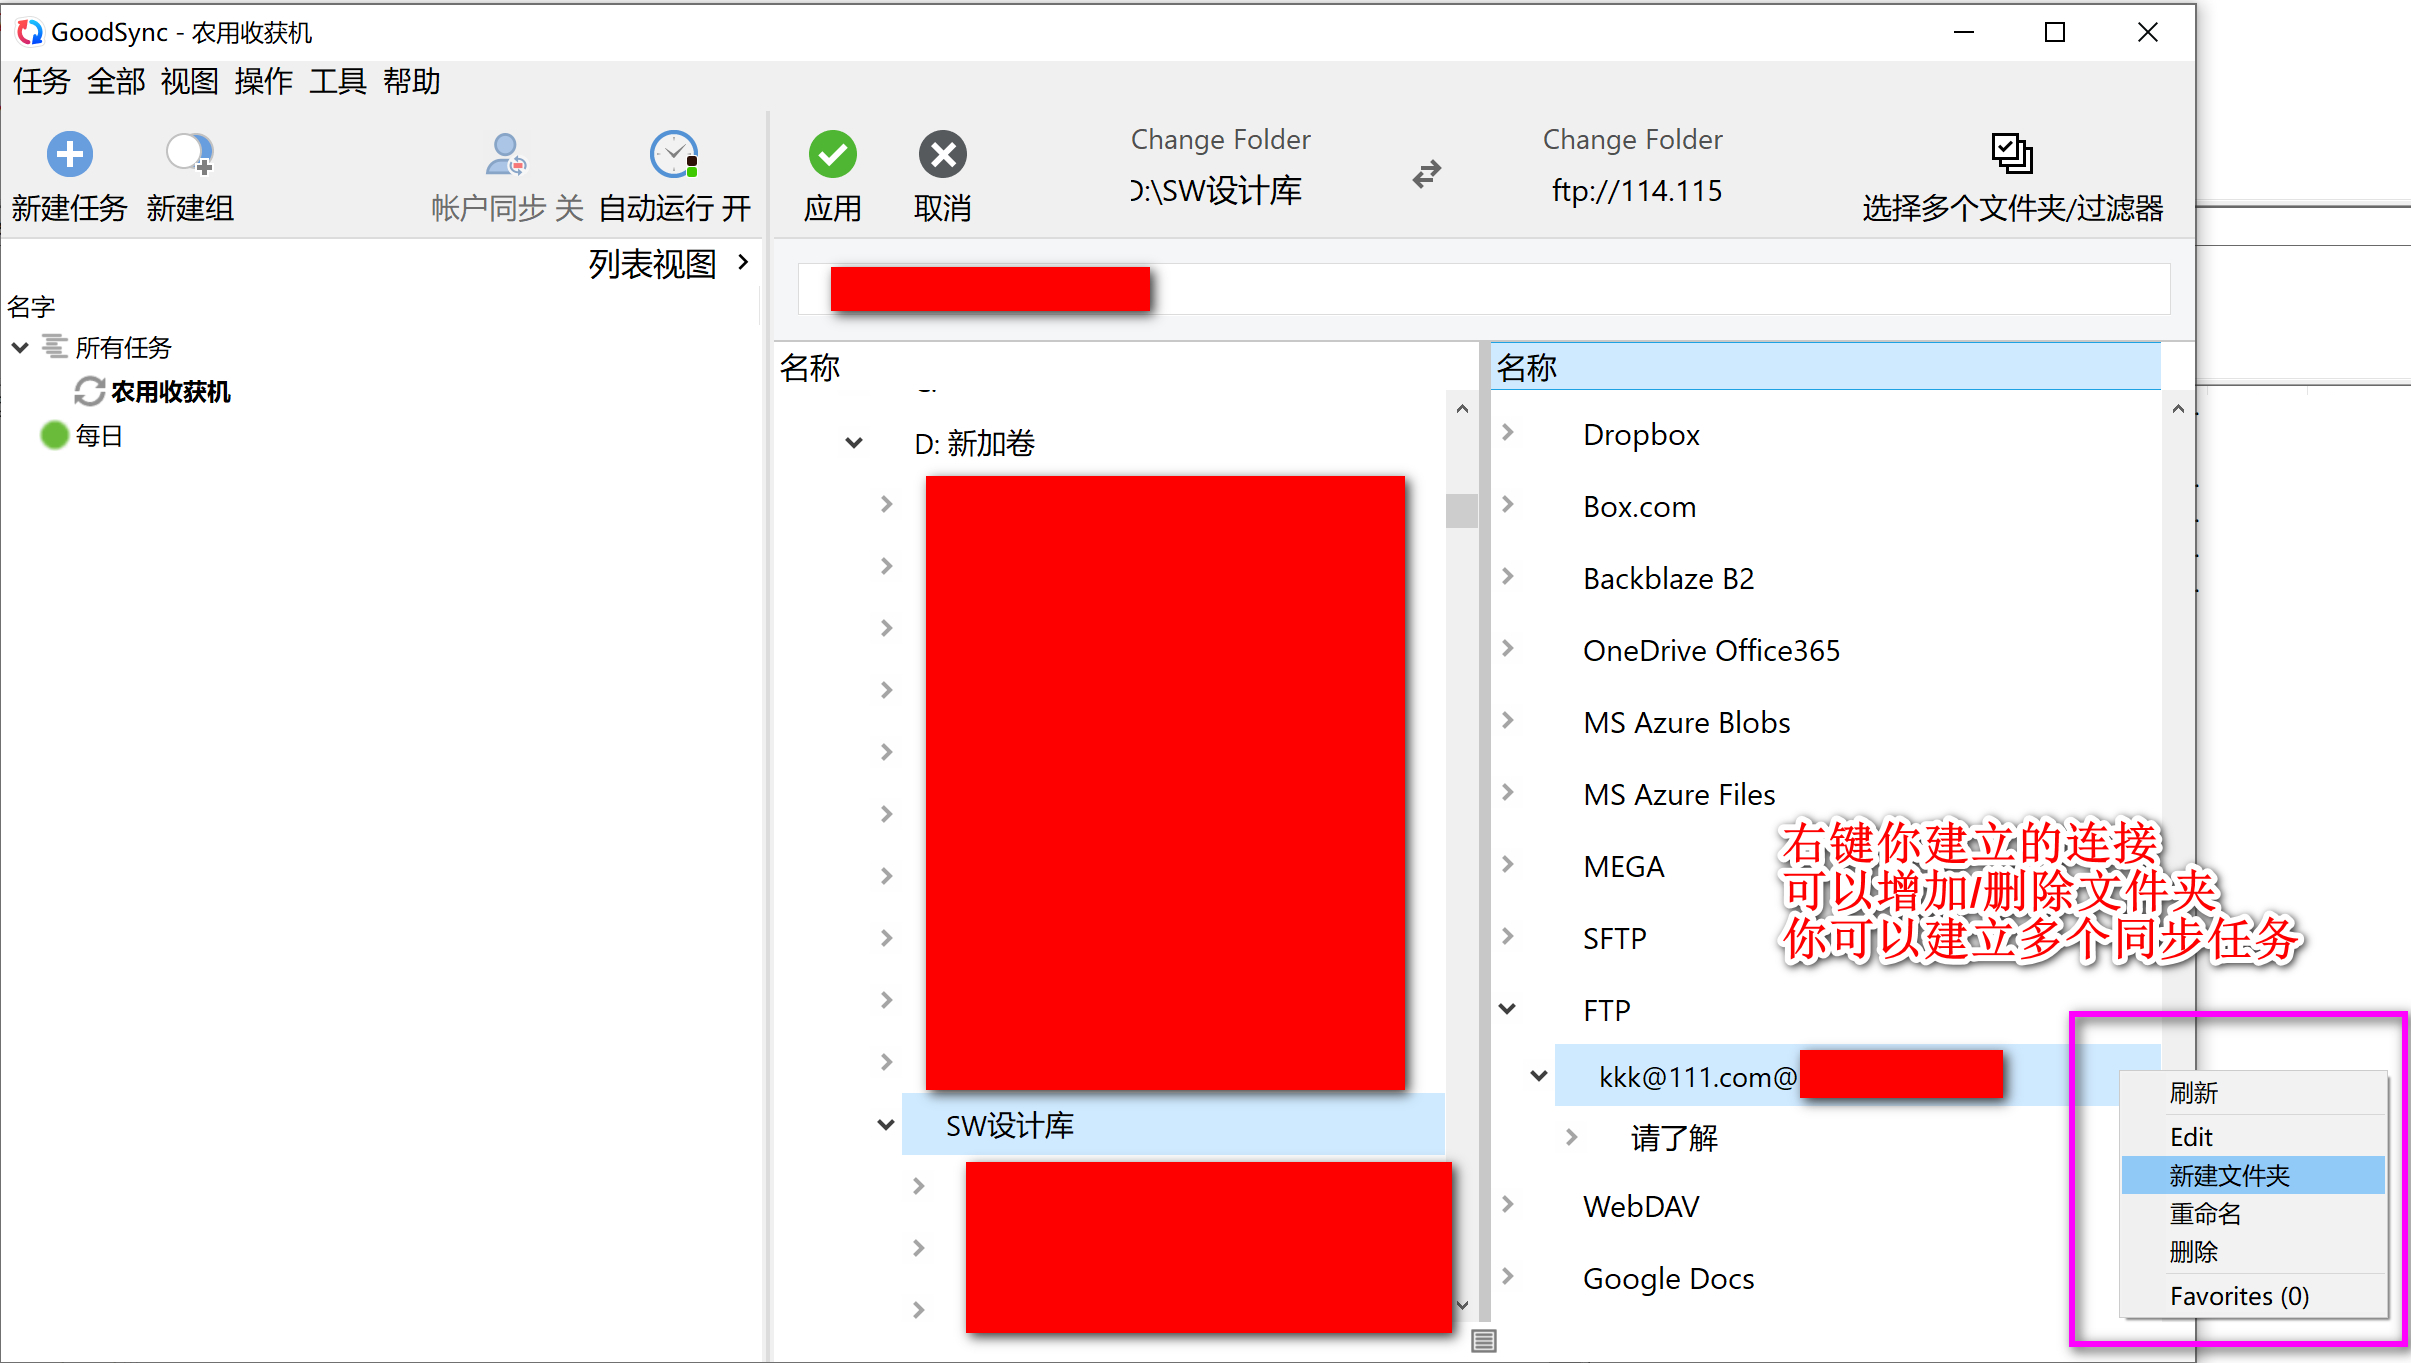The image size is (2411, 1363).
Task: Click the sync icon beside 农用收获机 task
Action: [x=89, y=391]
